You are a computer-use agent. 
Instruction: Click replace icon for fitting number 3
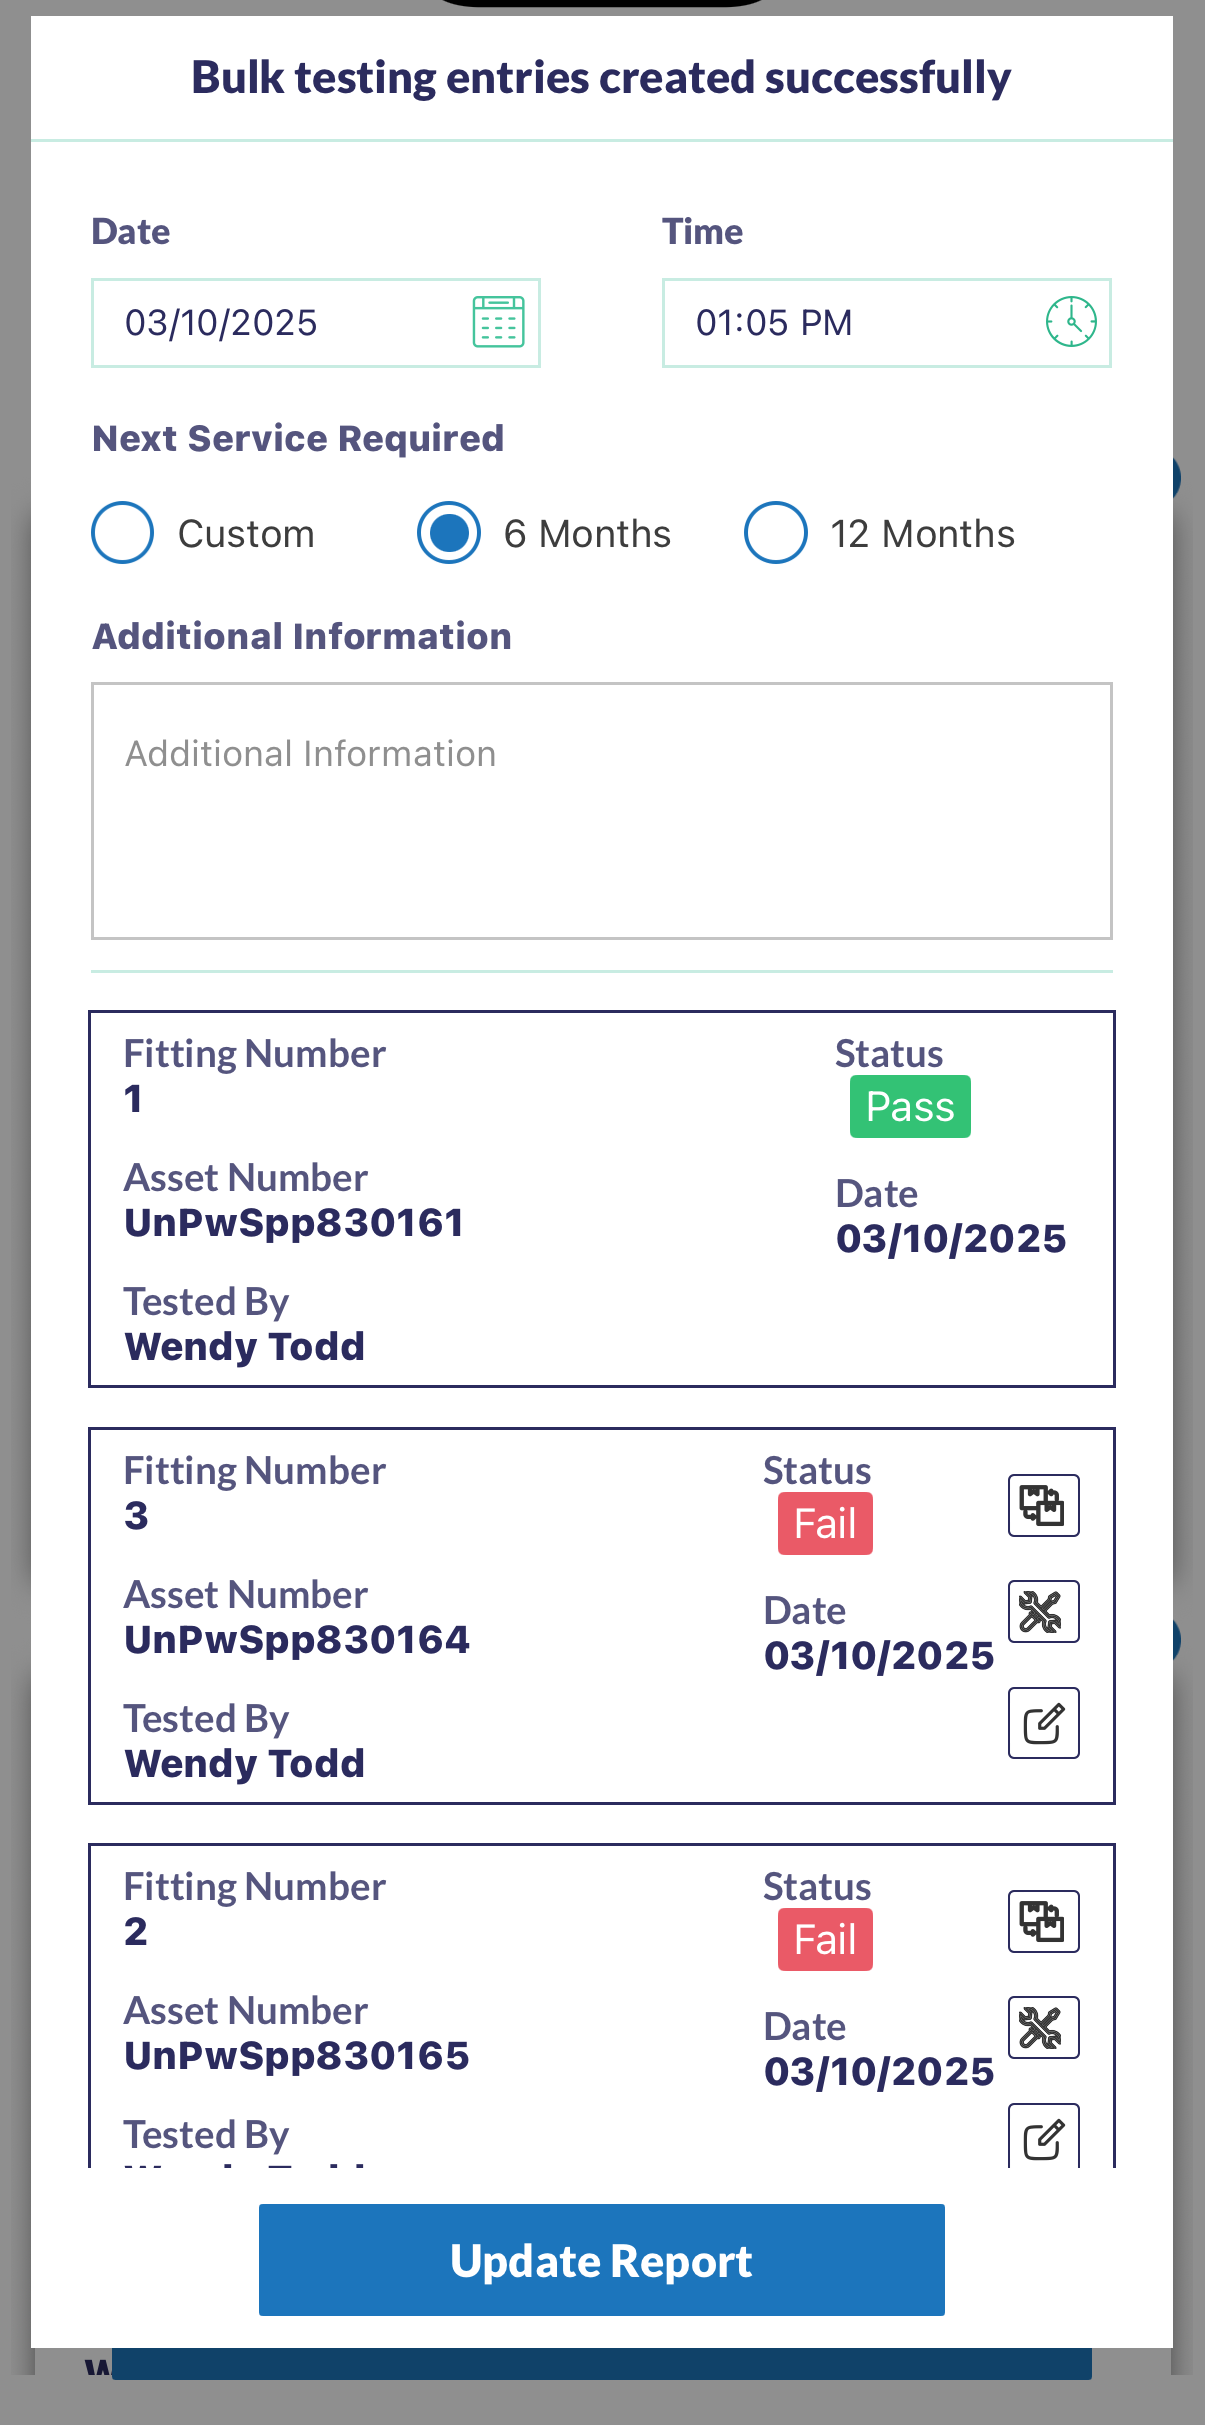point(1043,1505)
